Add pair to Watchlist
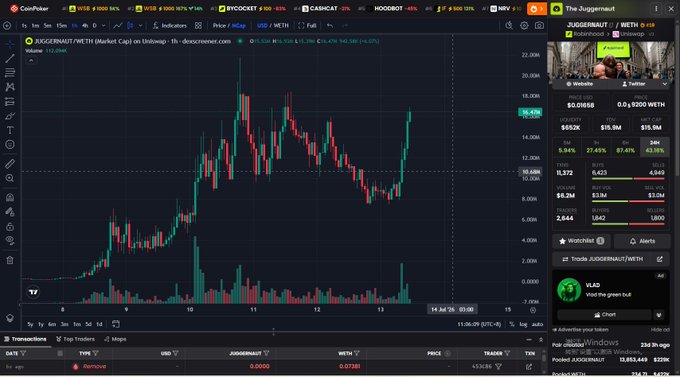Image resolution: width=680 pixels, height=377 pixels. [x=581, y=241]
